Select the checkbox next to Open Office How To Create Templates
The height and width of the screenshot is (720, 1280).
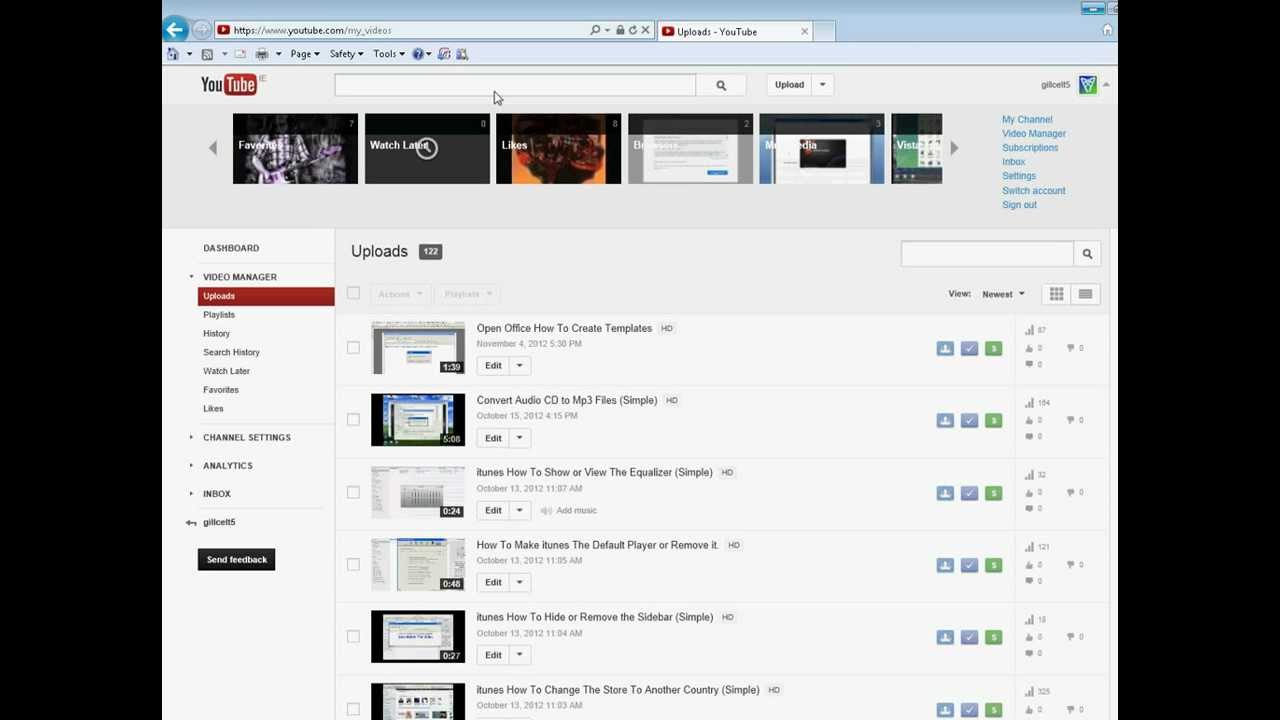[353, 347]
